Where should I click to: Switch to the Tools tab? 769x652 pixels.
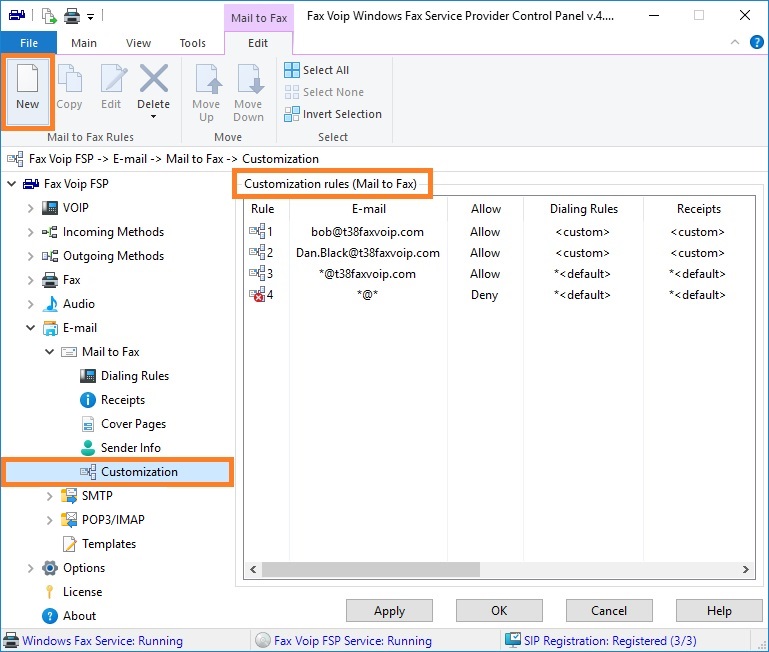tap(193, 43)
